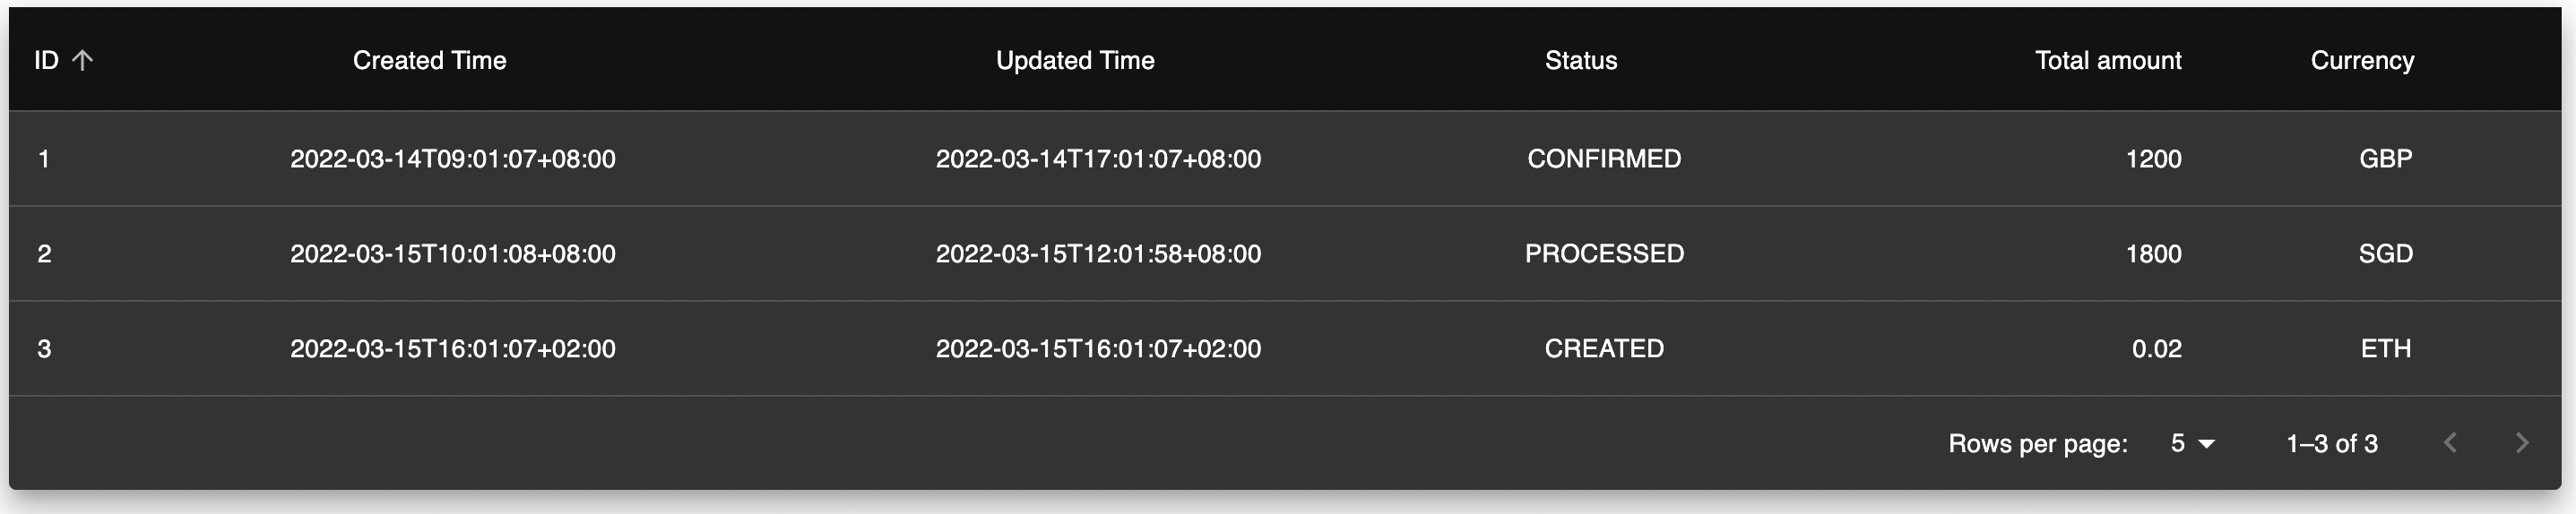Click total amount 0.02 cell

(2156, 349)
